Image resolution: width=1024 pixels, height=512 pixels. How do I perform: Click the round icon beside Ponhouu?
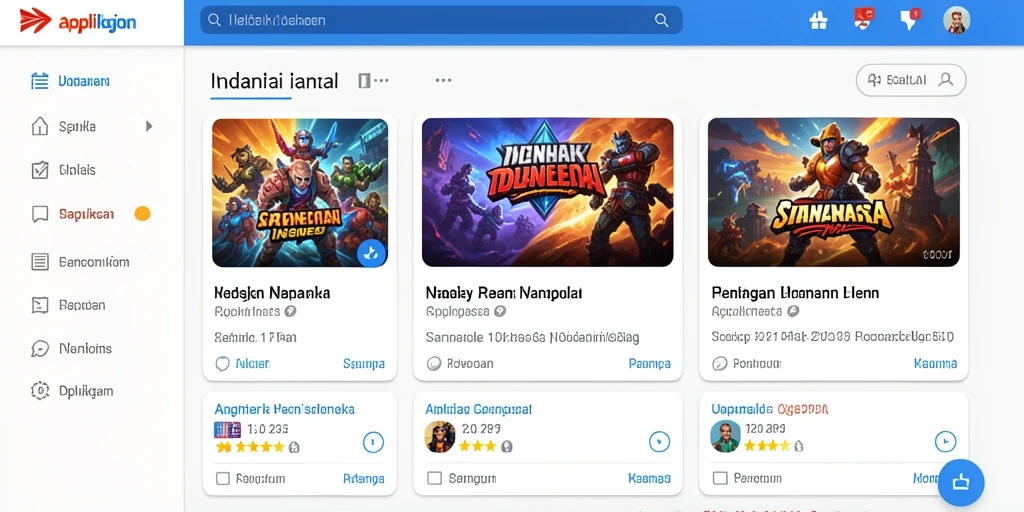[x=720, y=364]
